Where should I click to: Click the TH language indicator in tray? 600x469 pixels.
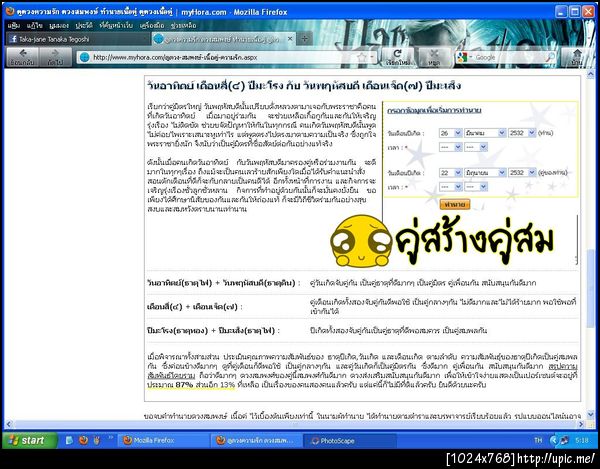click(x=538, y=440)
